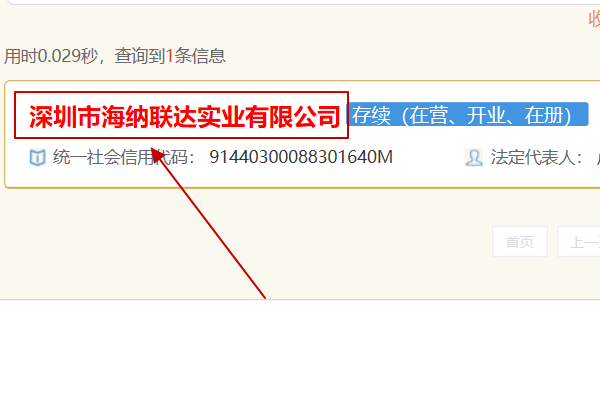
Task: Click the cut-off representative name after 法定代表人
Action: pyautogui.click(x=598, y=157)
